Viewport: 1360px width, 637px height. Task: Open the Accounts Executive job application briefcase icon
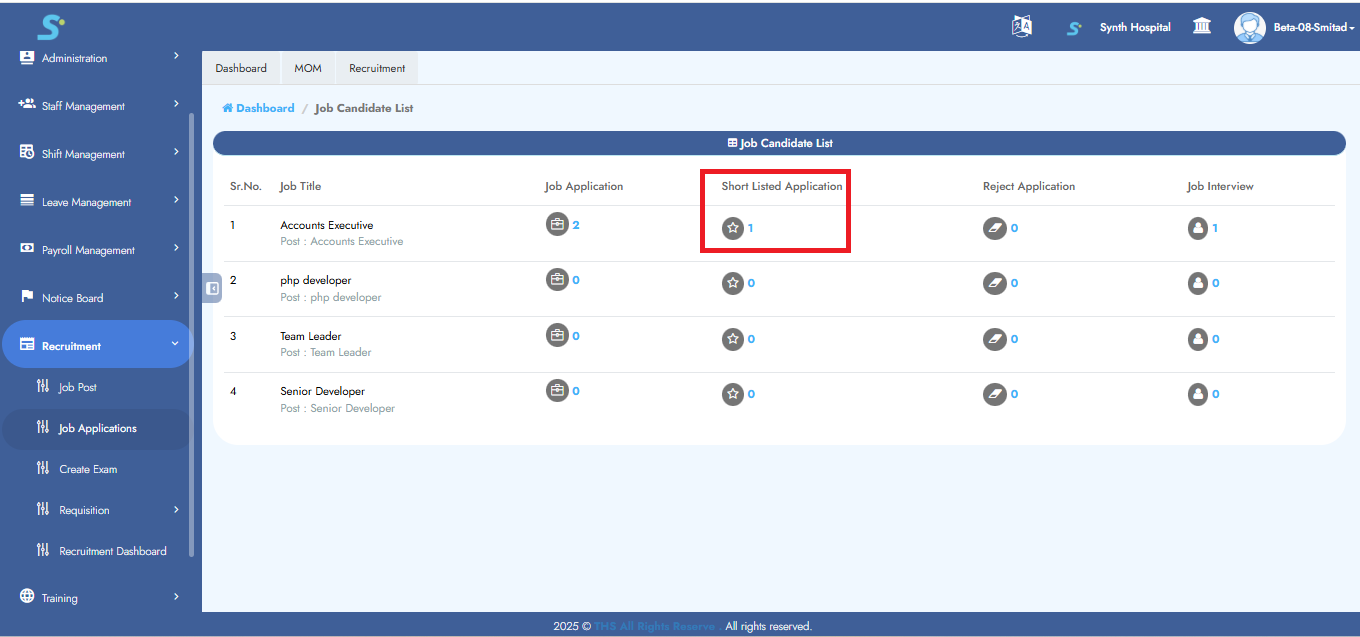558,224
